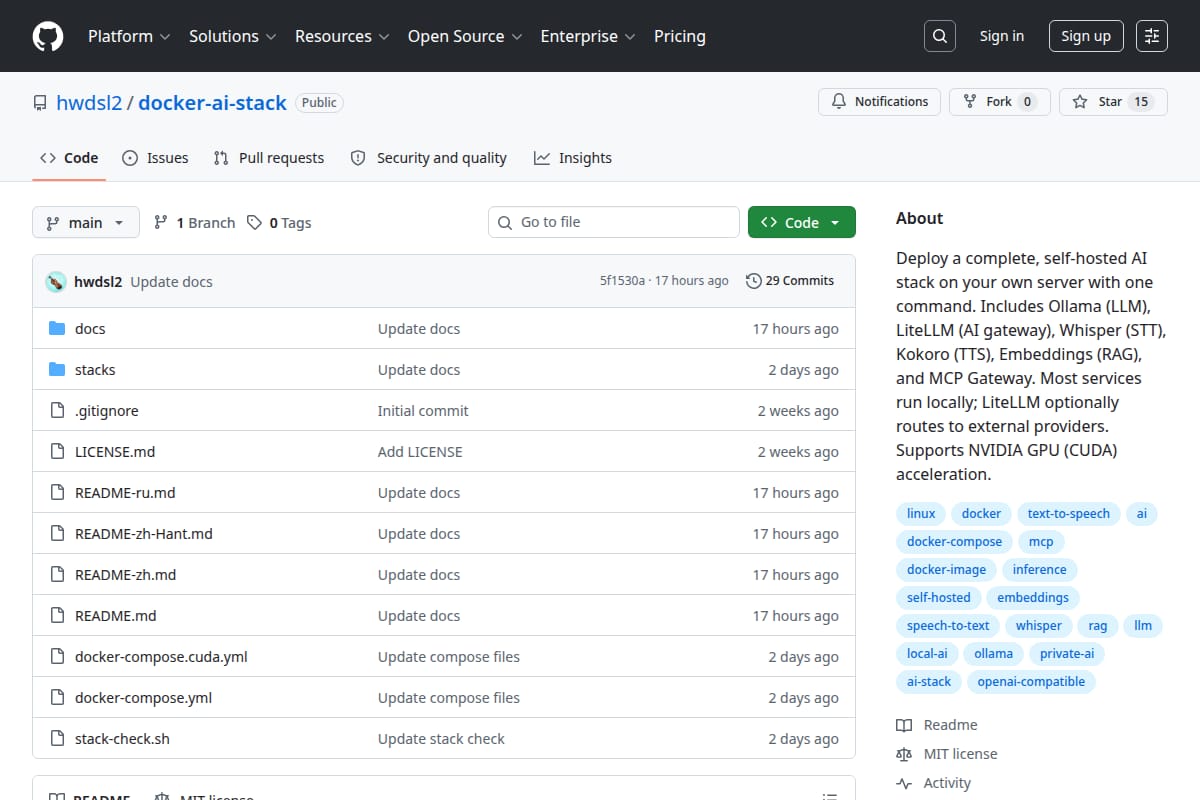
Task: Click the Security shield tab icon
Action: (x=358, y=158)
